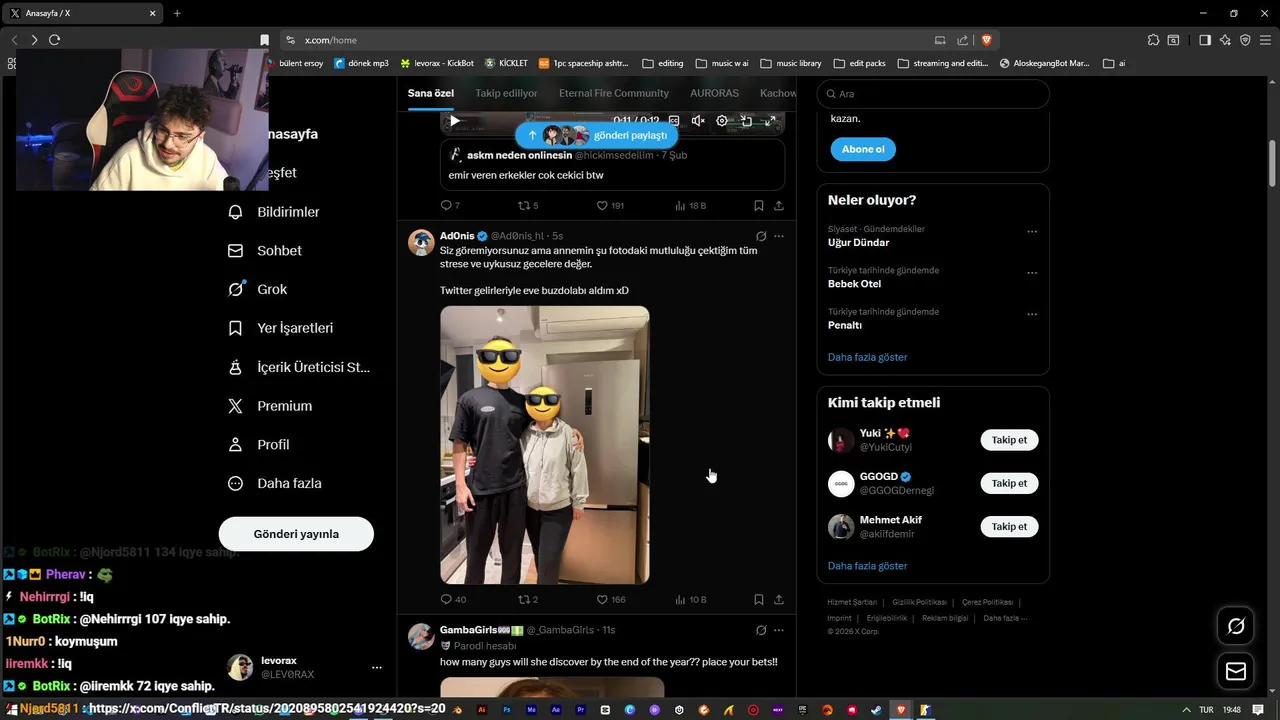Open Yer İşaretleri bookmark icon in sidebar

[x=236, y=328]
